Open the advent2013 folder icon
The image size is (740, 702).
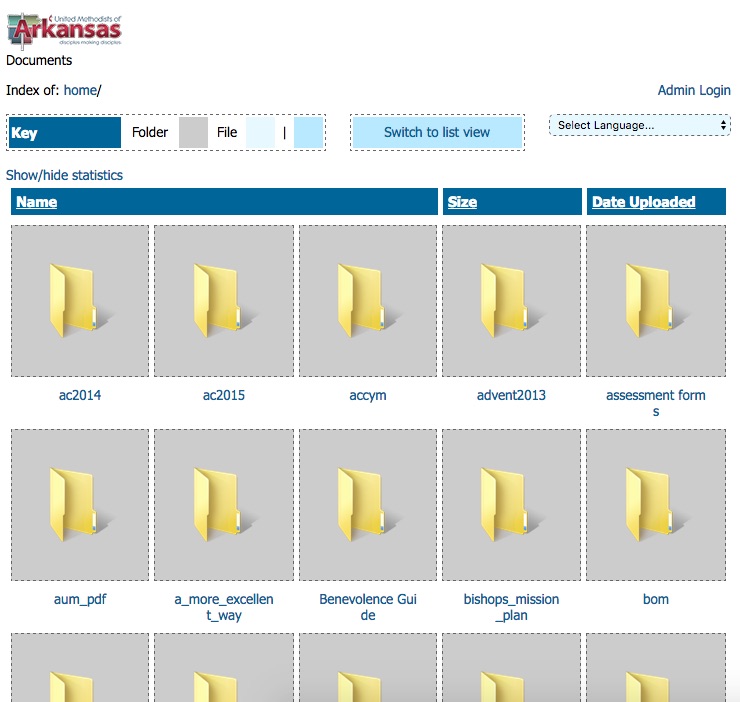point(511,301)
